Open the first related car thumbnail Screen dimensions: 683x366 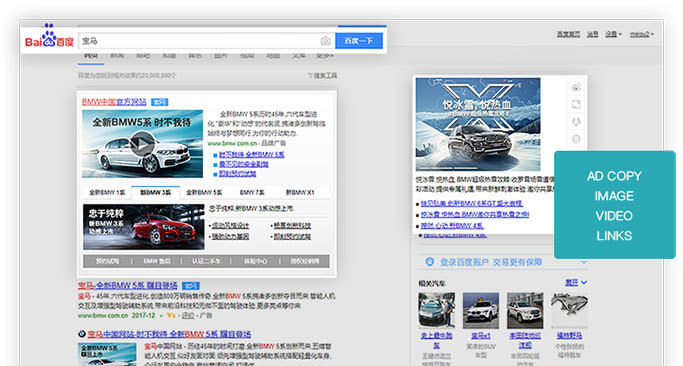coord(436,310)
